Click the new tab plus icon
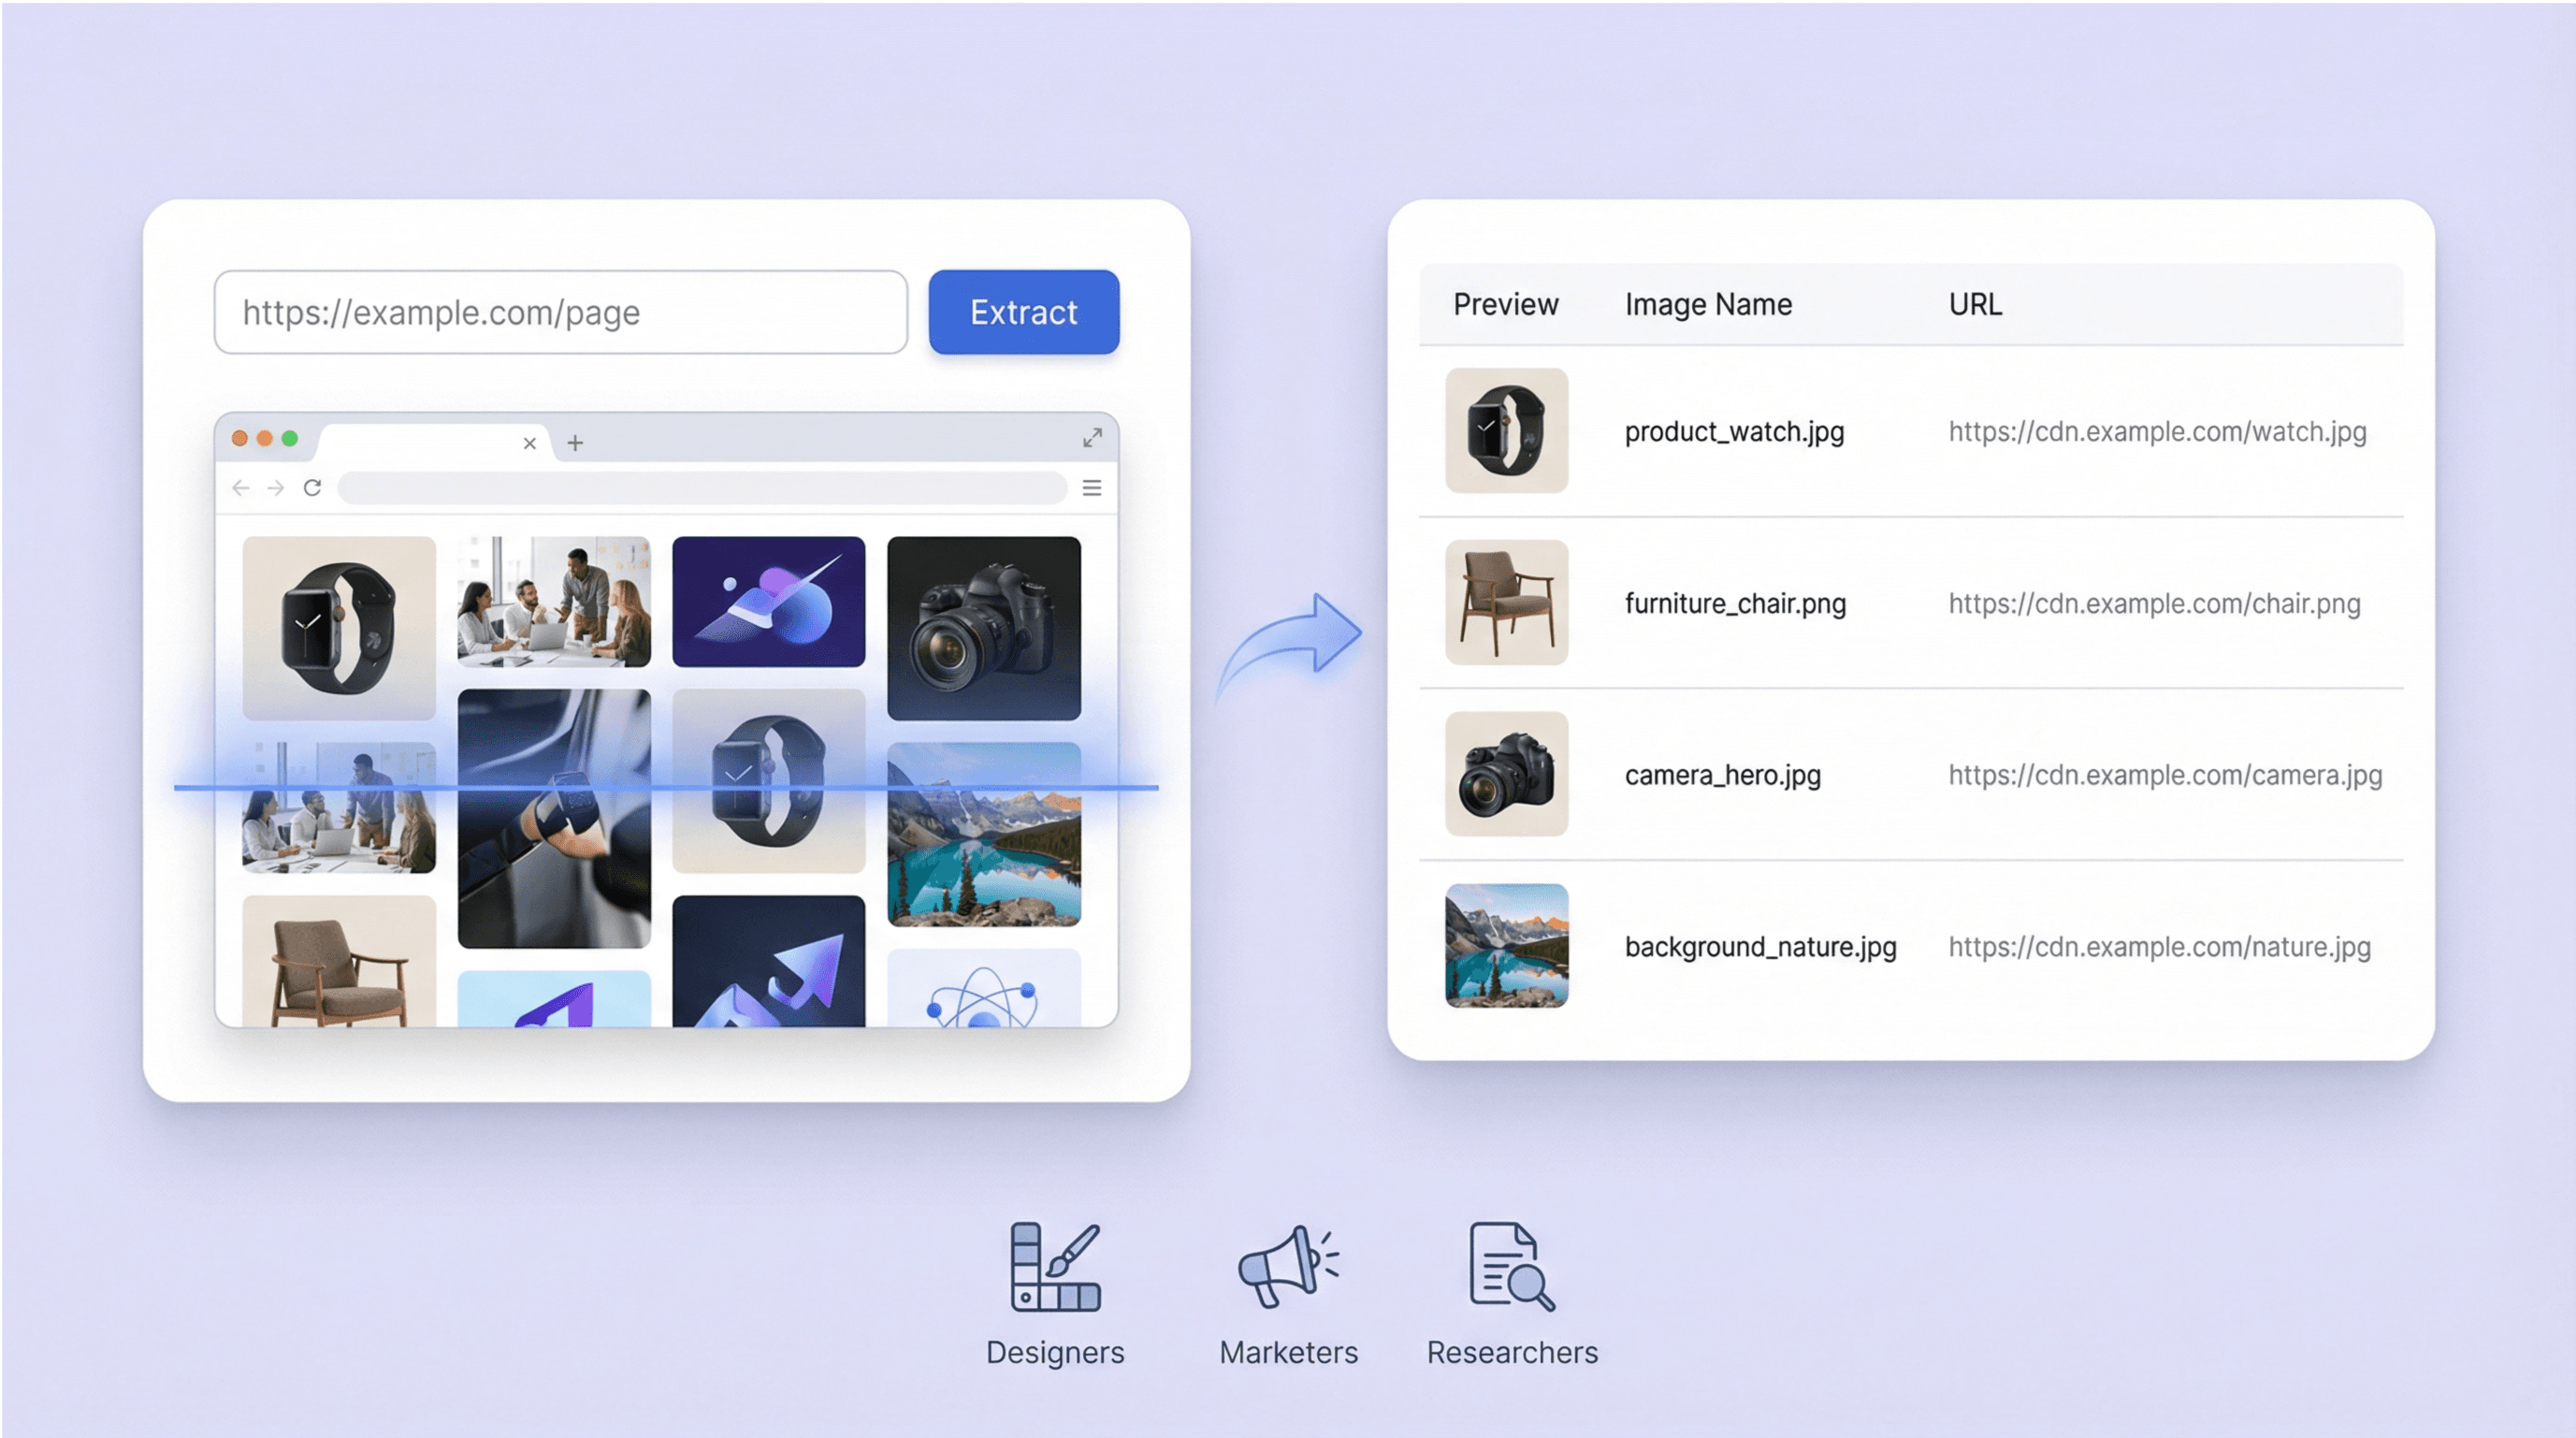Screen dimensions: 2576x1438 click(575, 443)
